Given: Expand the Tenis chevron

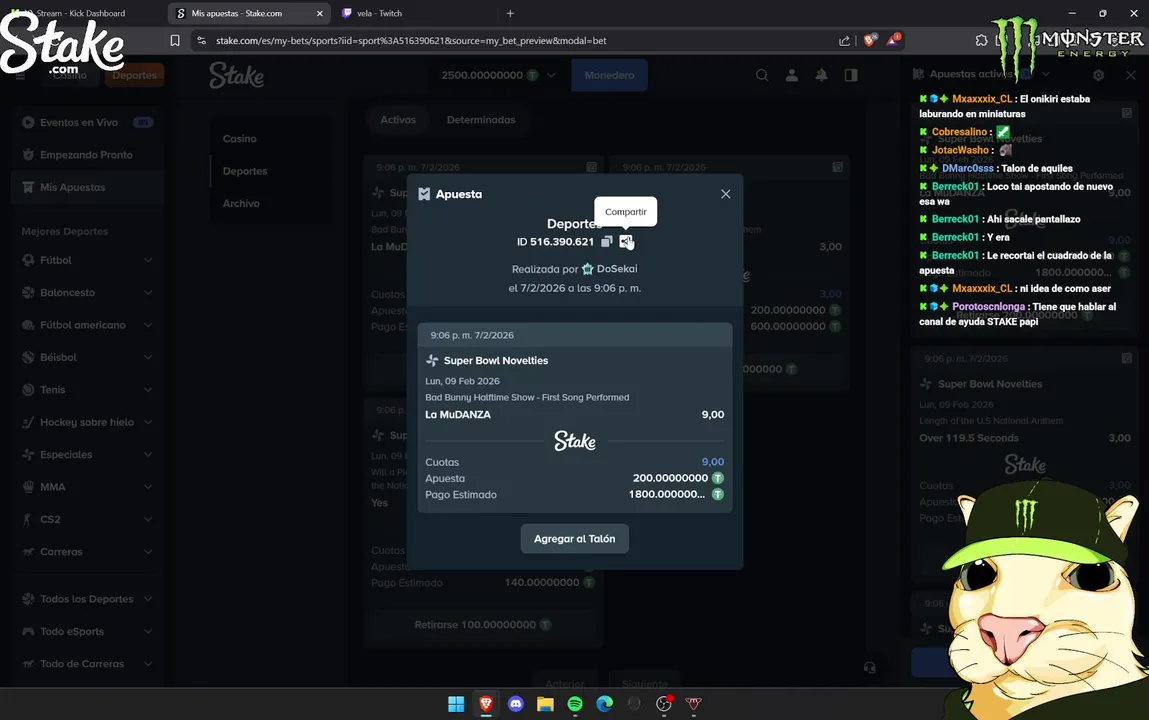Looking at the screenshot, I should coord(148,390).
